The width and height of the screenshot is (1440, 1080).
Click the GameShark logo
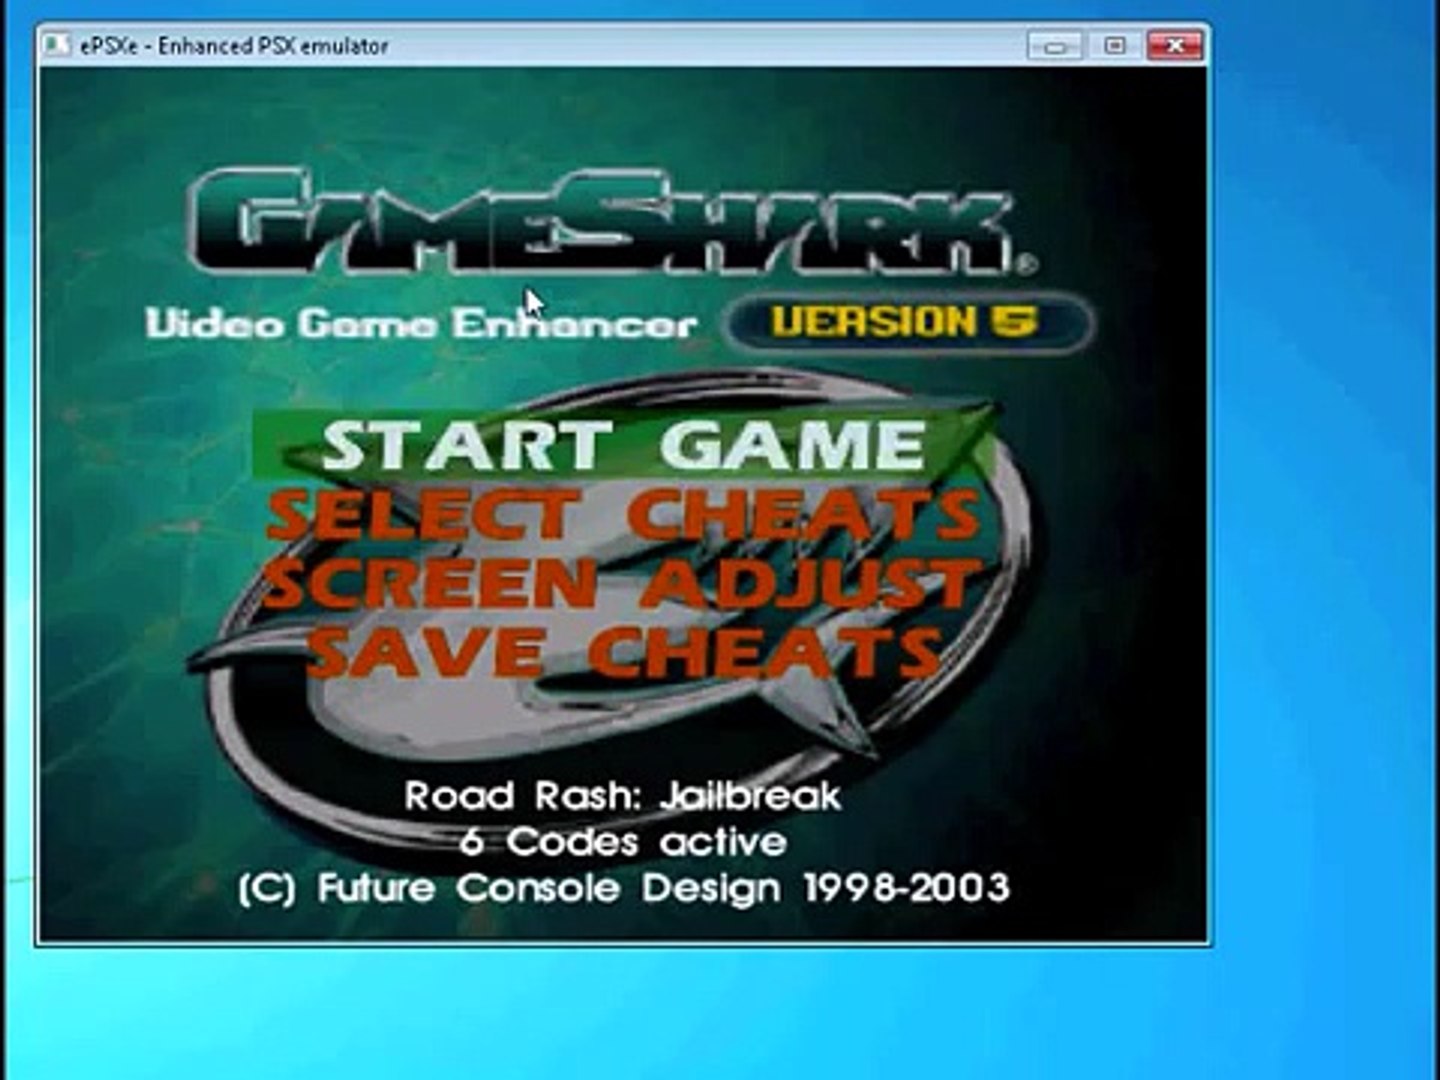[612, 224]
